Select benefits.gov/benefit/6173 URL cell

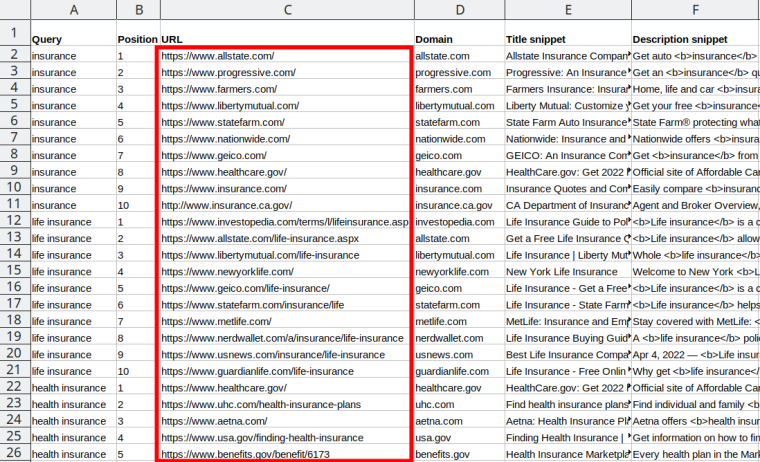pyautogui.click(x=287, y=453)
